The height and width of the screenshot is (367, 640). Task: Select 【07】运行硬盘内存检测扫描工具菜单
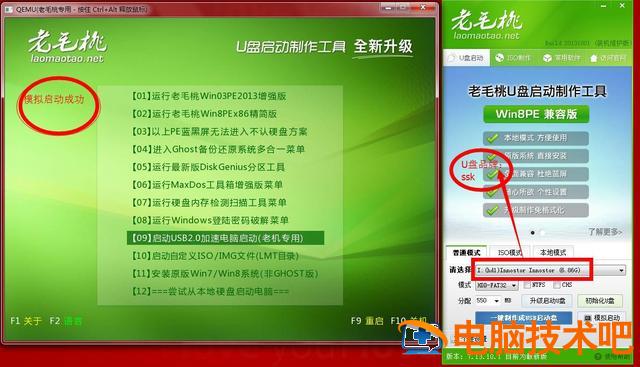pos(209,202)
